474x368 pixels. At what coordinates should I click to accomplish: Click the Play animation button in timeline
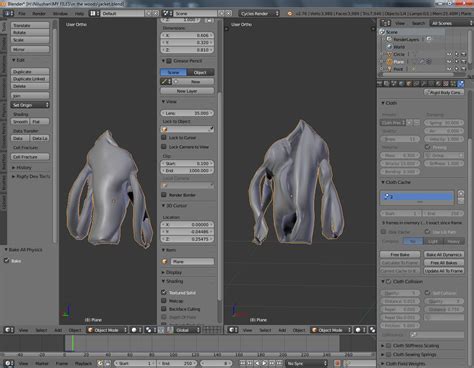[265, 363]
